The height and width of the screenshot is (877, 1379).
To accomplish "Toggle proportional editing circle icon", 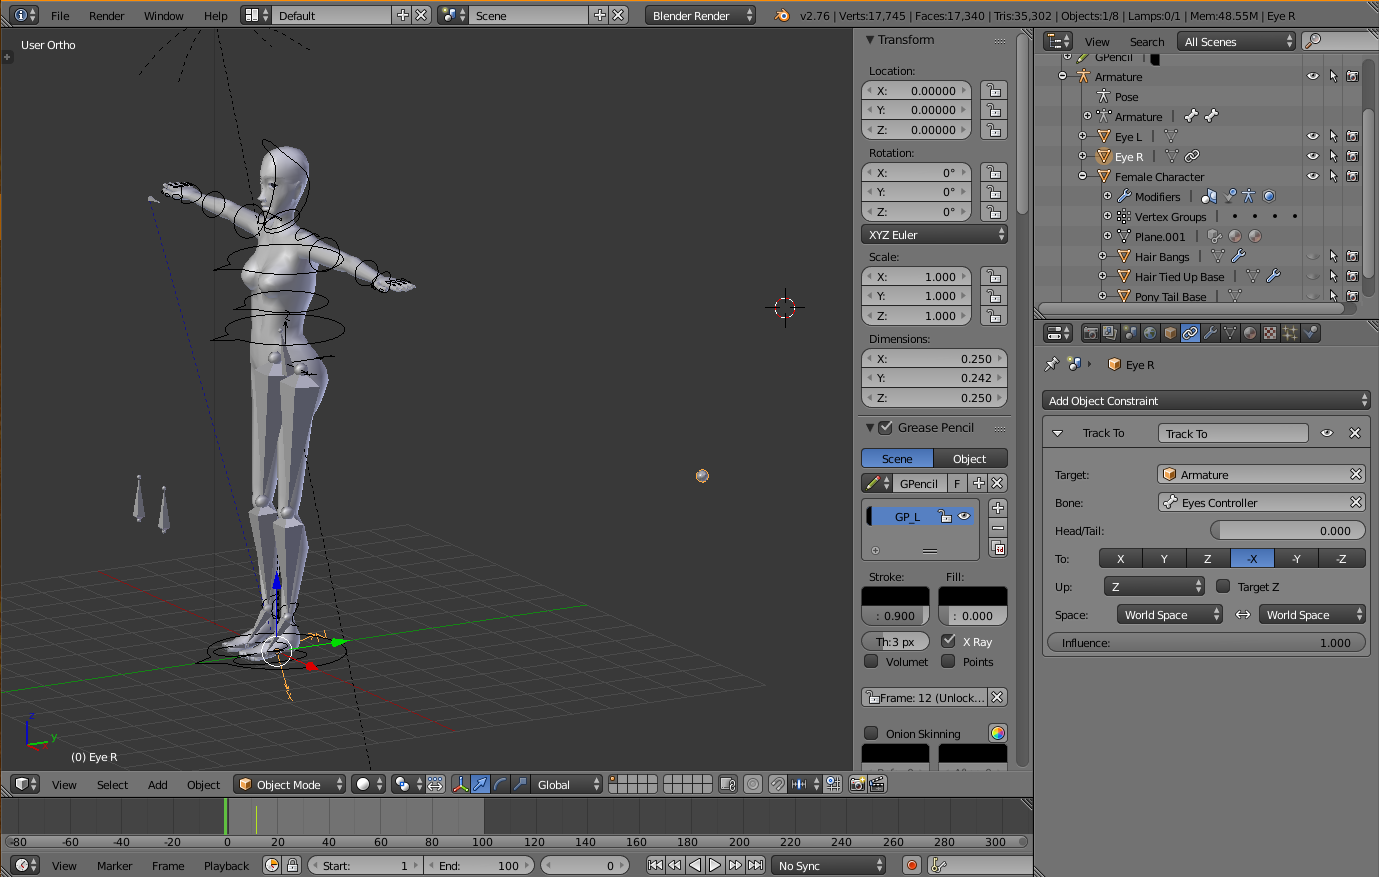I will click(753, 785).
